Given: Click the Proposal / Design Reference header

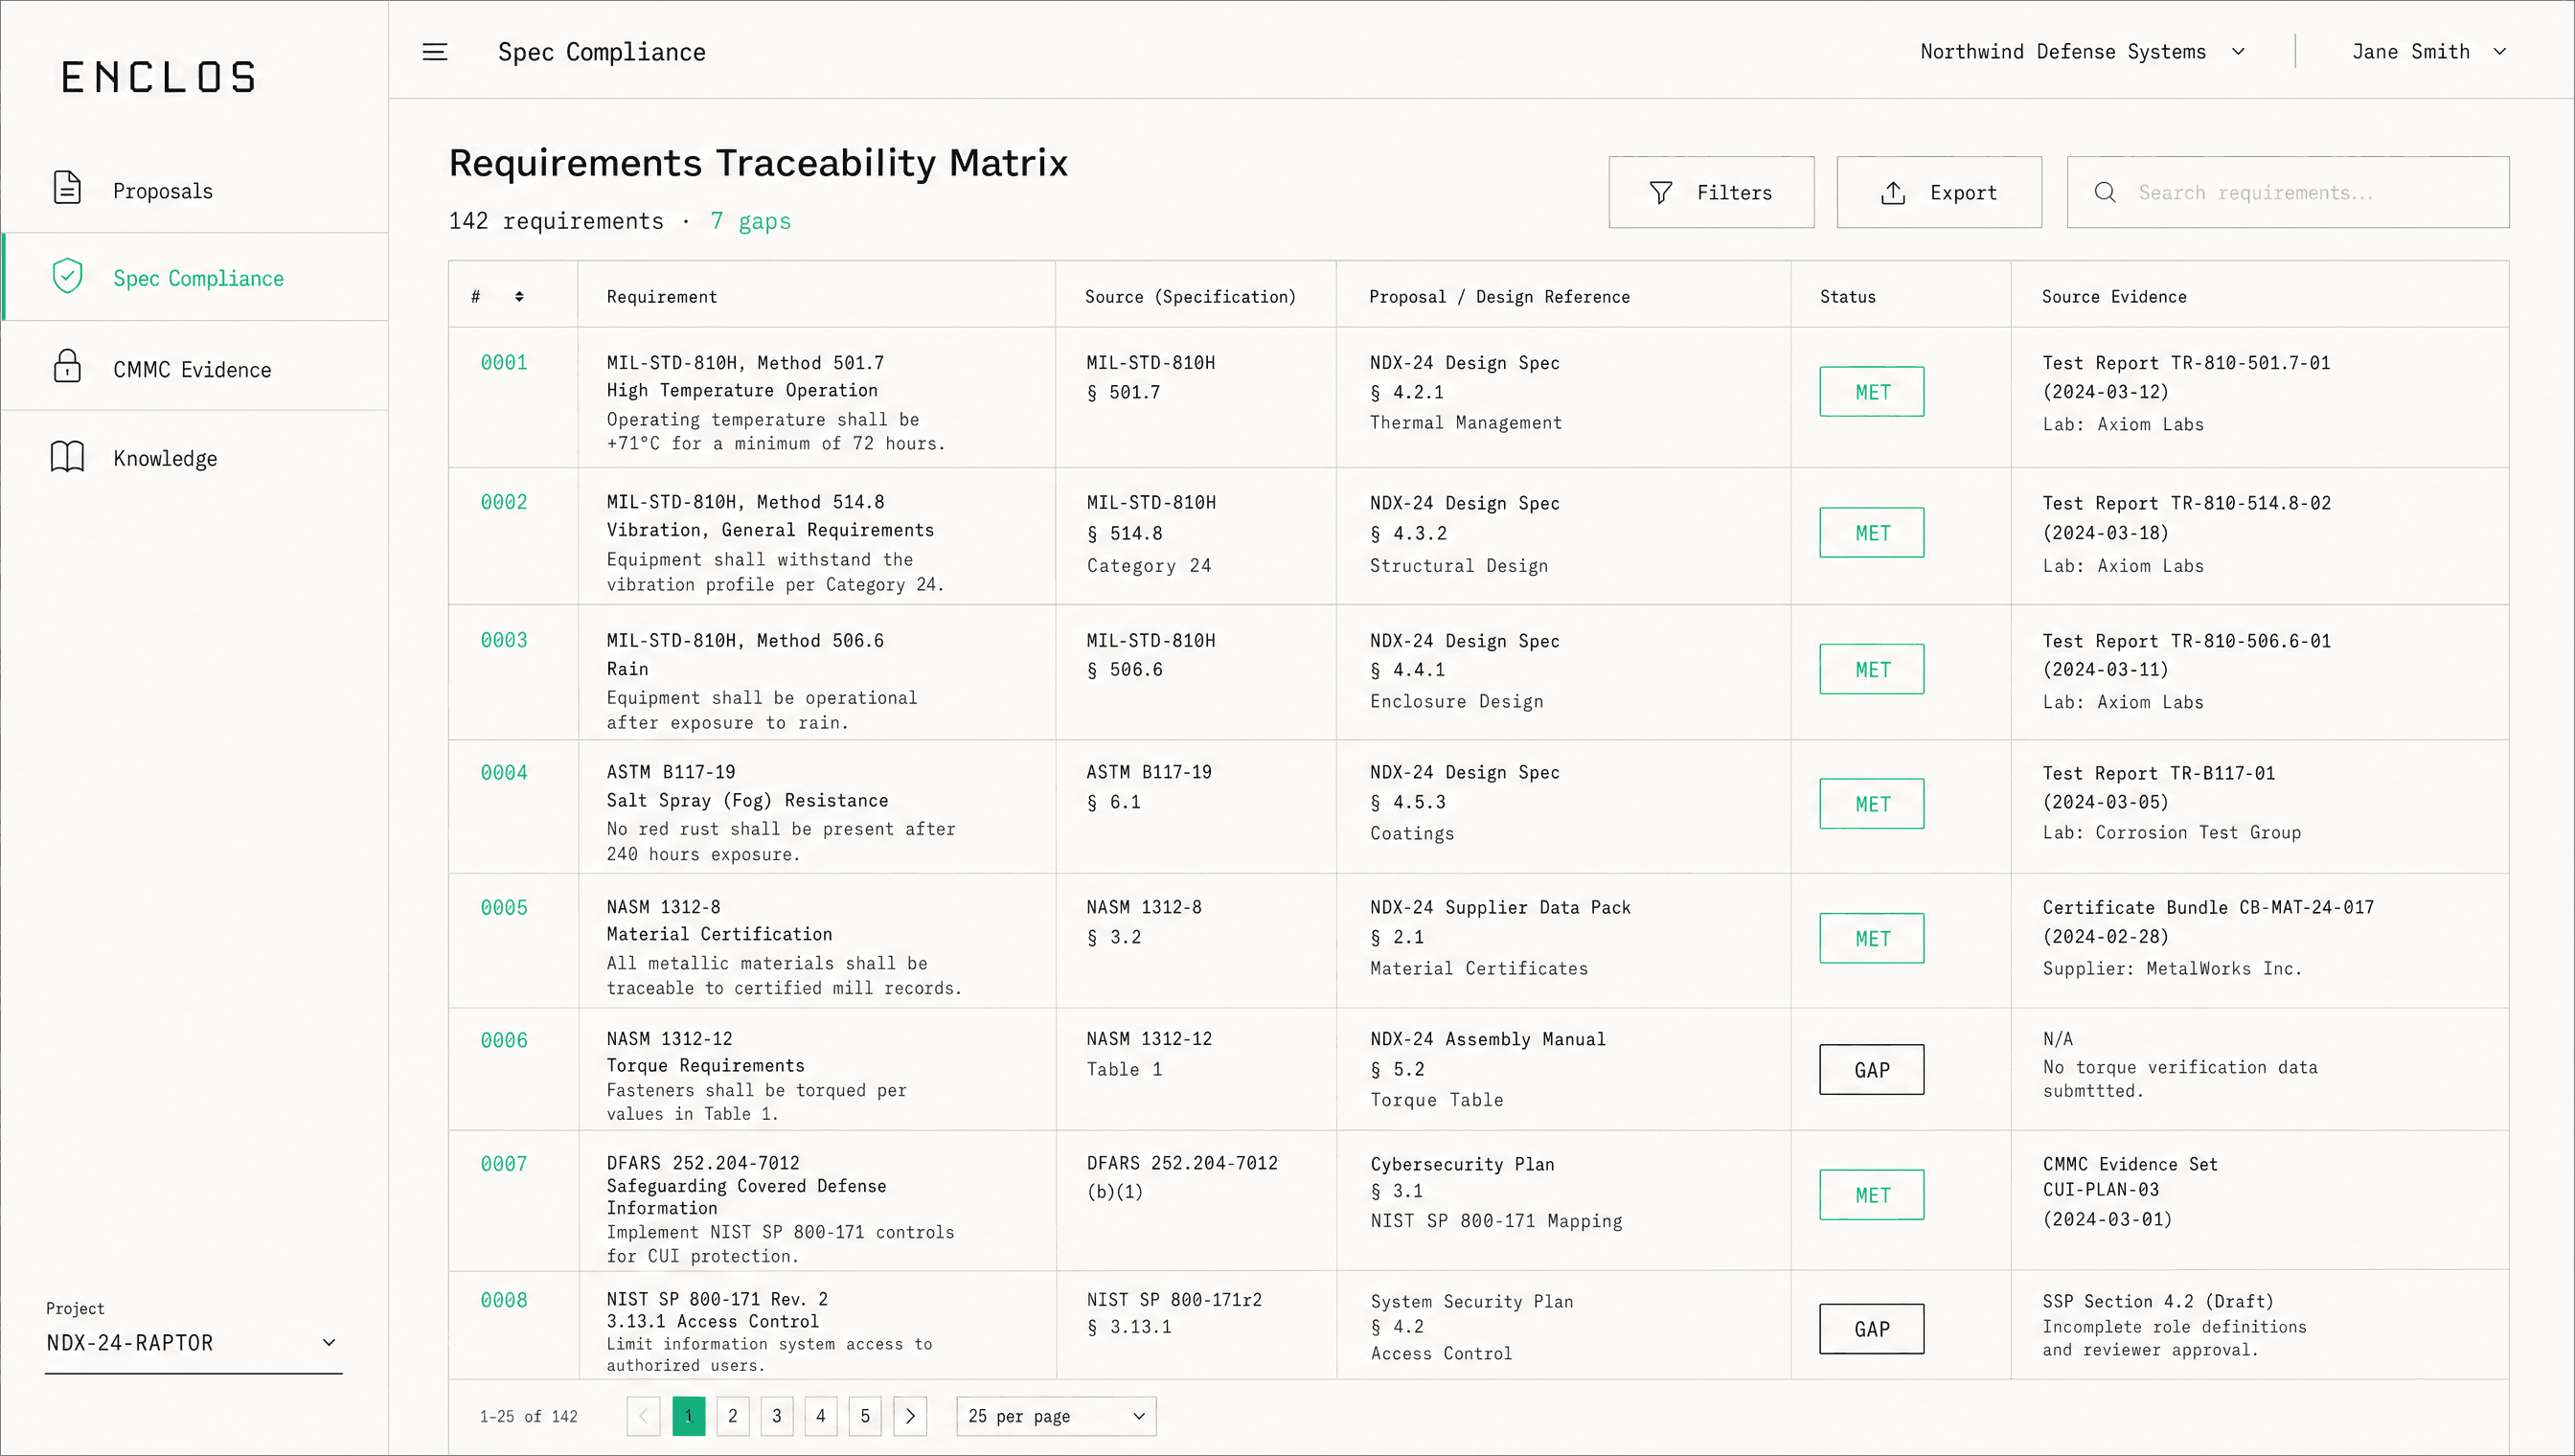Looking at the screenshot, I should 1499,297.
